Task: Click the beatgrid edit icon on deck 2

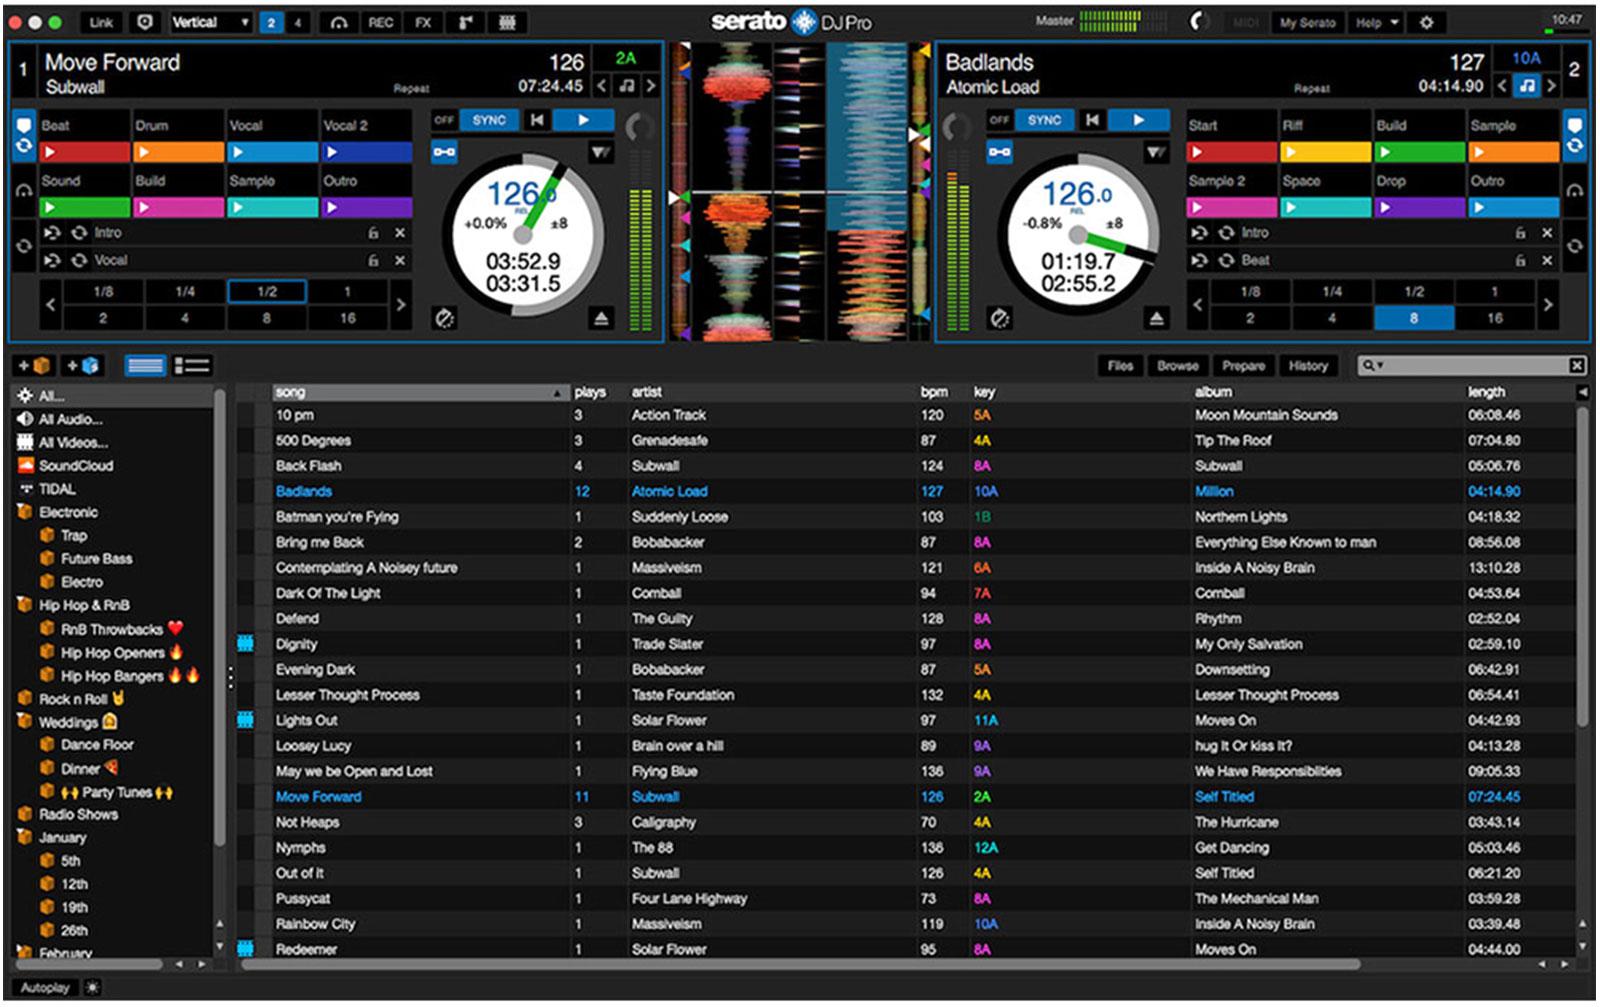Action: (999, 318)
